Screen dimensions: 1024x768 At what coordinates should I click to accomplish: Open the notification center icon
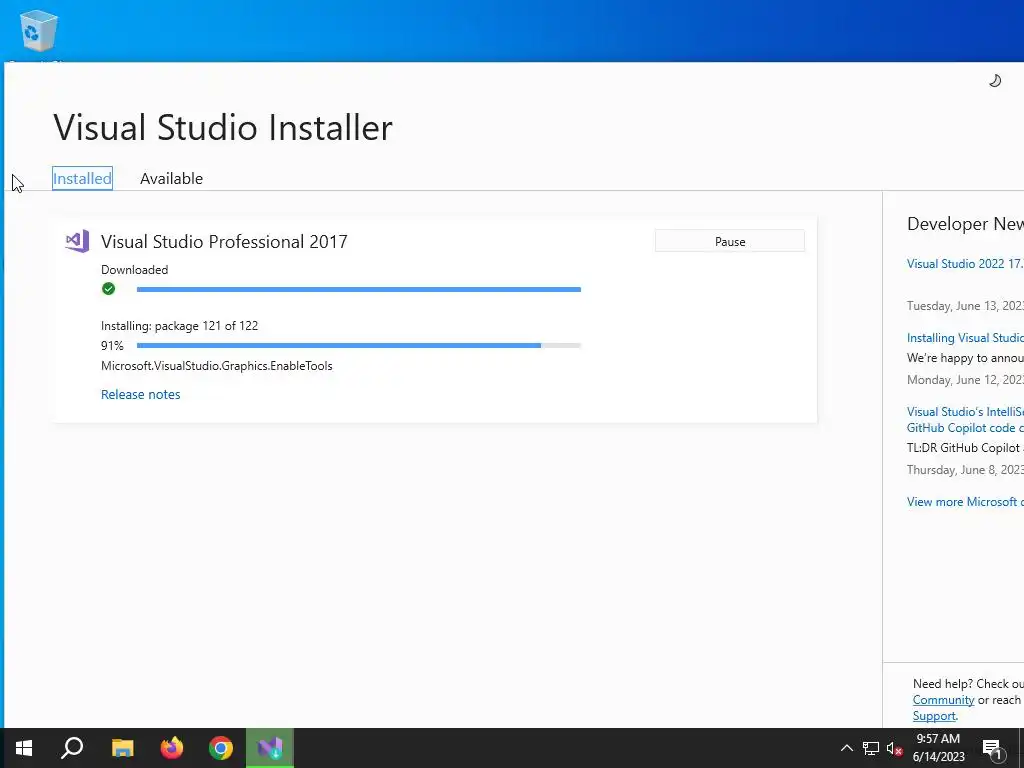click(x=992, y=748)
